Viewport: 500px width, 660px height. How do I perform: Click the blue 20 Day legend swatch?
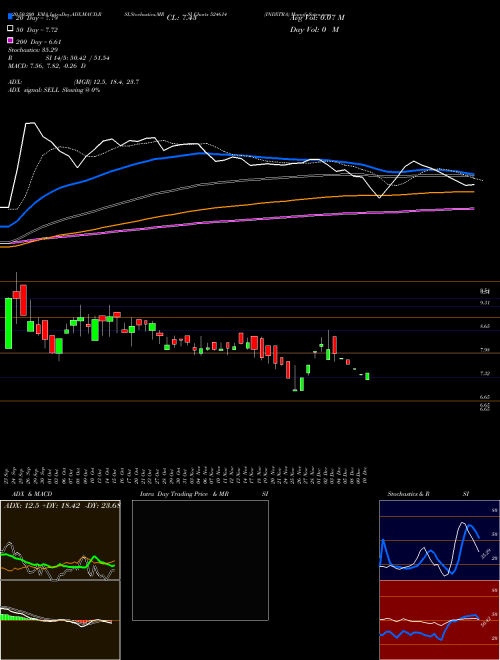pyautogui.click(x=10, y=17)
